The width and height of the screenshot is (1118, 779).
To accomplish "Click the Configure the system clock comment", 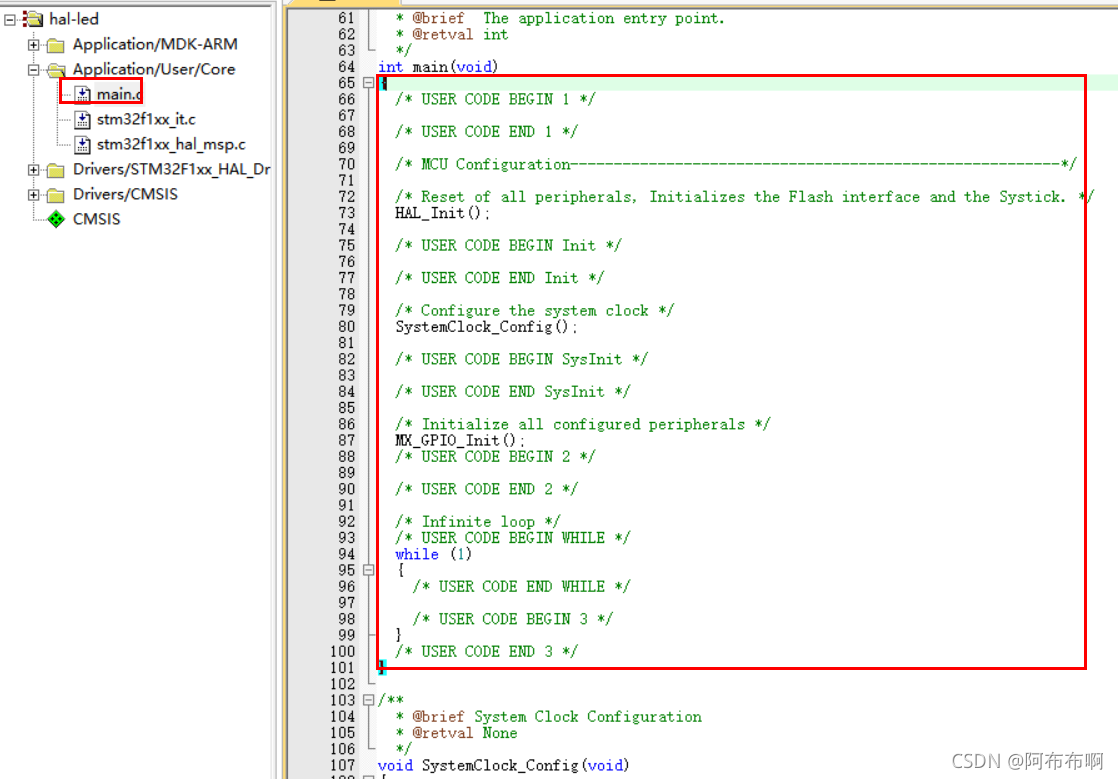I will click(535, 311).
